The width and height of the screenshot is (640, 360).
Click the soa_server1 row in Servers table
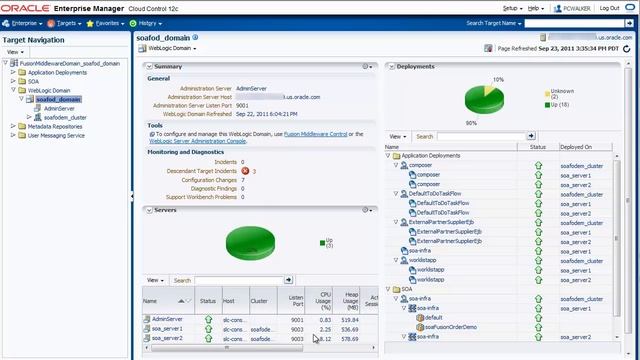tap(260, 329)
